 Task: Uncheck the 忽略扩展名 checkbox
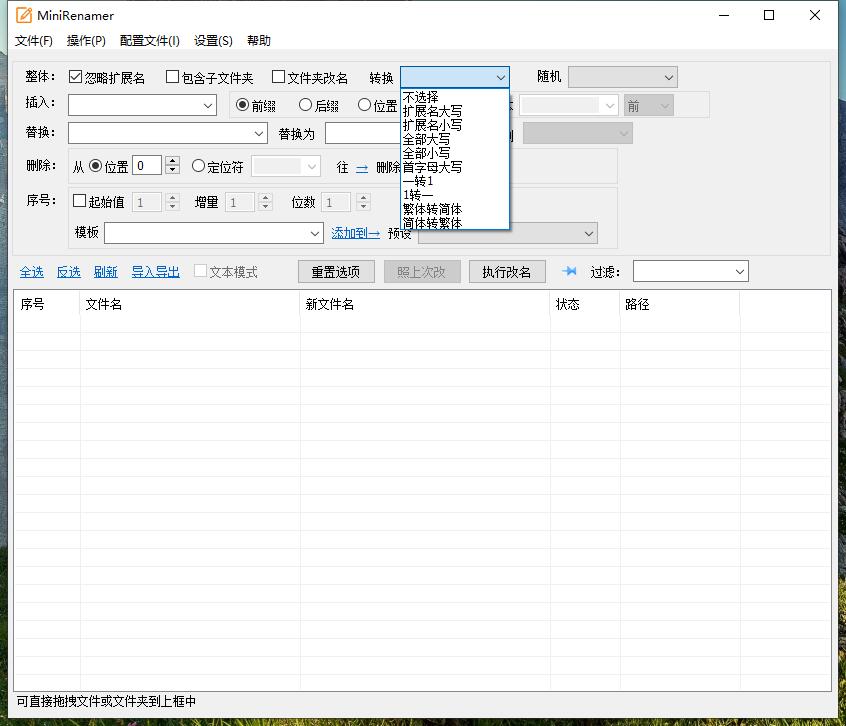[75, 76]
